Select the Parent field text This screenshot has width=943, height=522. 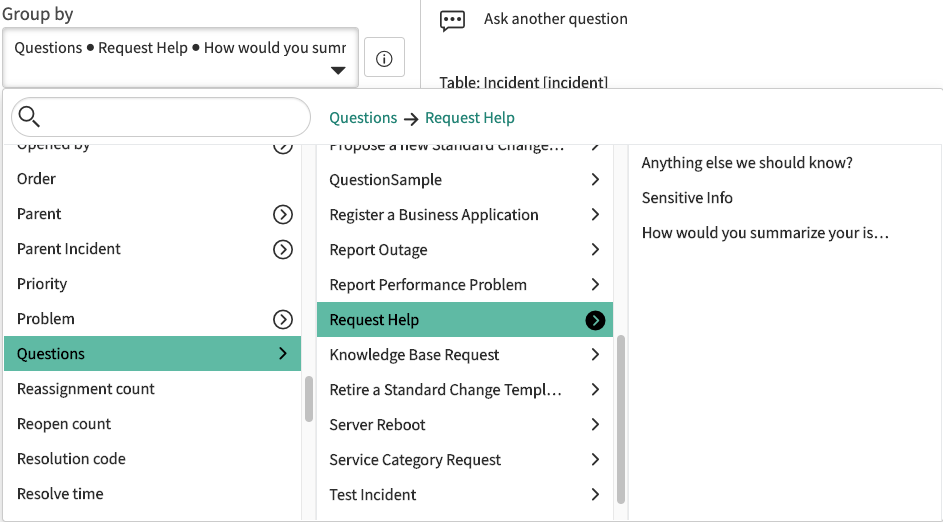pyautogui.click(x=39, y=213)
